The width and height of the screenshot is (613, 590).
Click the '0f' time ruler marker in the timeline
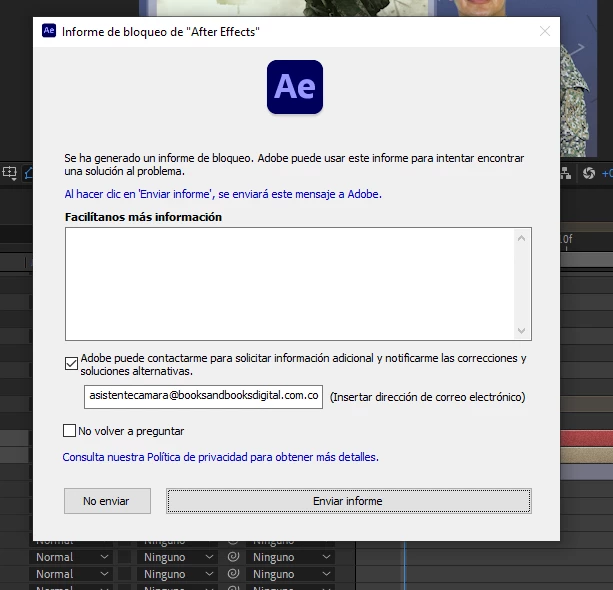[567, 239]
